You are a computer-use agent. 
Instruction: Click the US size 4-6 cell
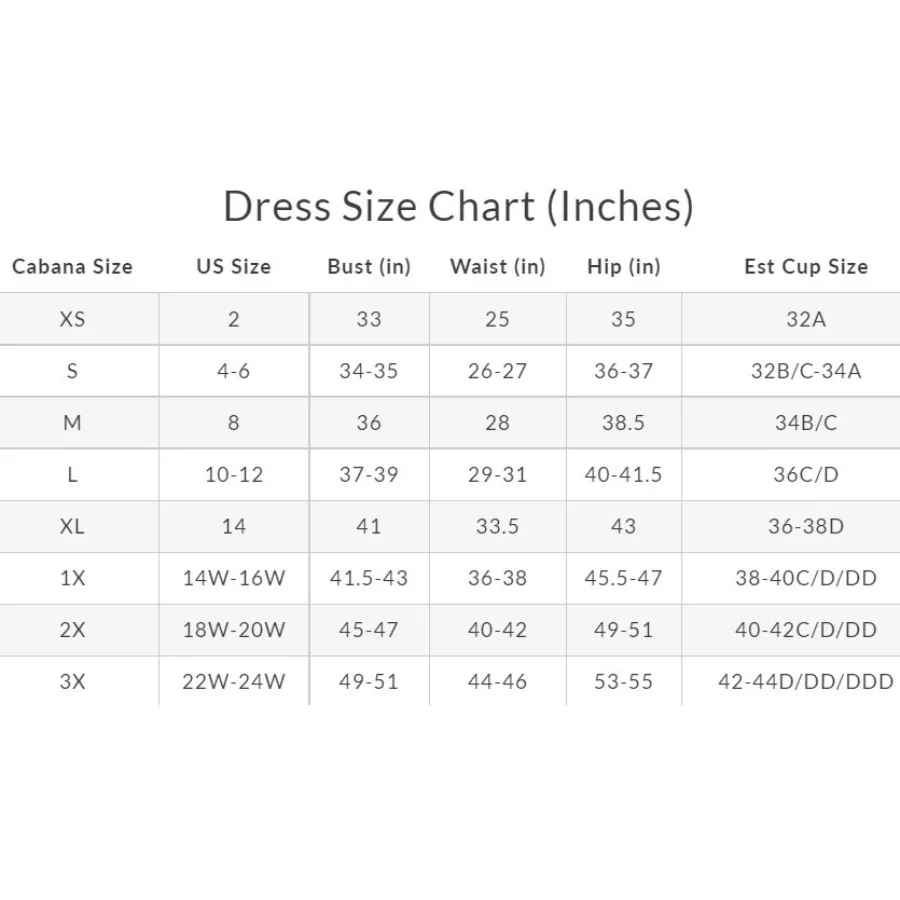(x=233, y=371)
